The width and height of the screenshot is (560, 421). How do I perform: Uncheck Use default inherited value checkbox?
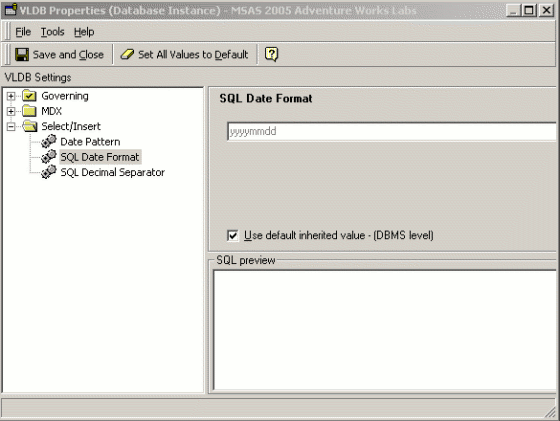tap(232, 235)
